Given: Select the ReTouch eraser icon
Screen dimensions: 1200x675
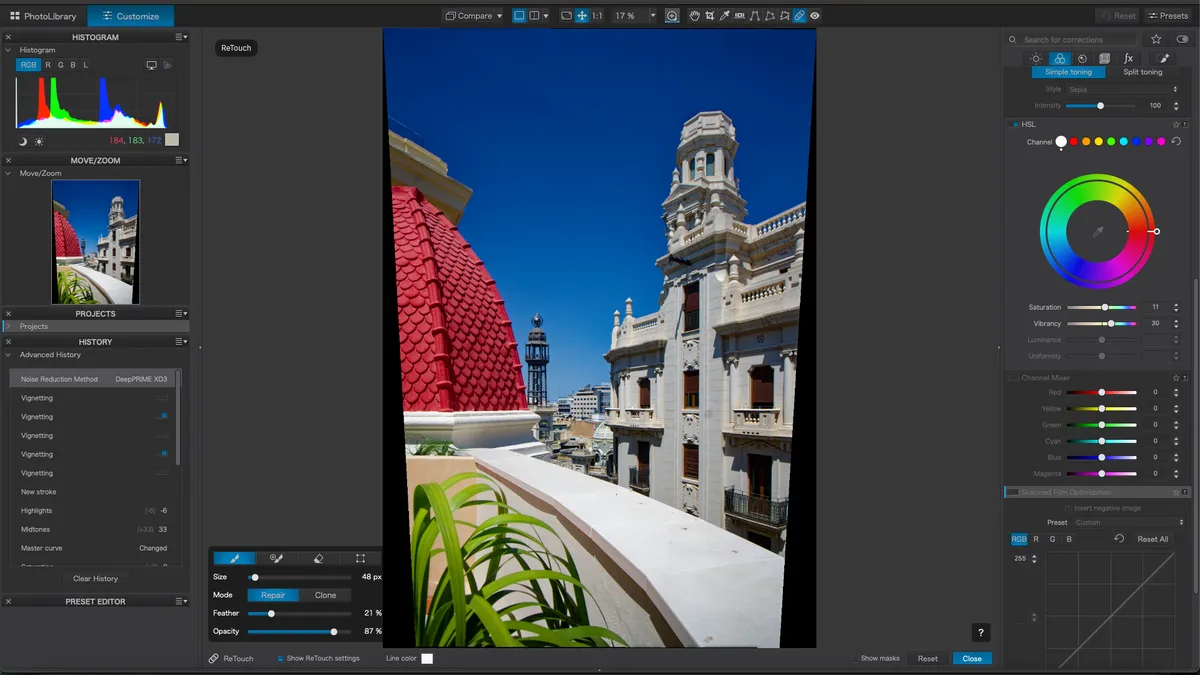Looking at the screenshot, I should (x=318, y=558).
